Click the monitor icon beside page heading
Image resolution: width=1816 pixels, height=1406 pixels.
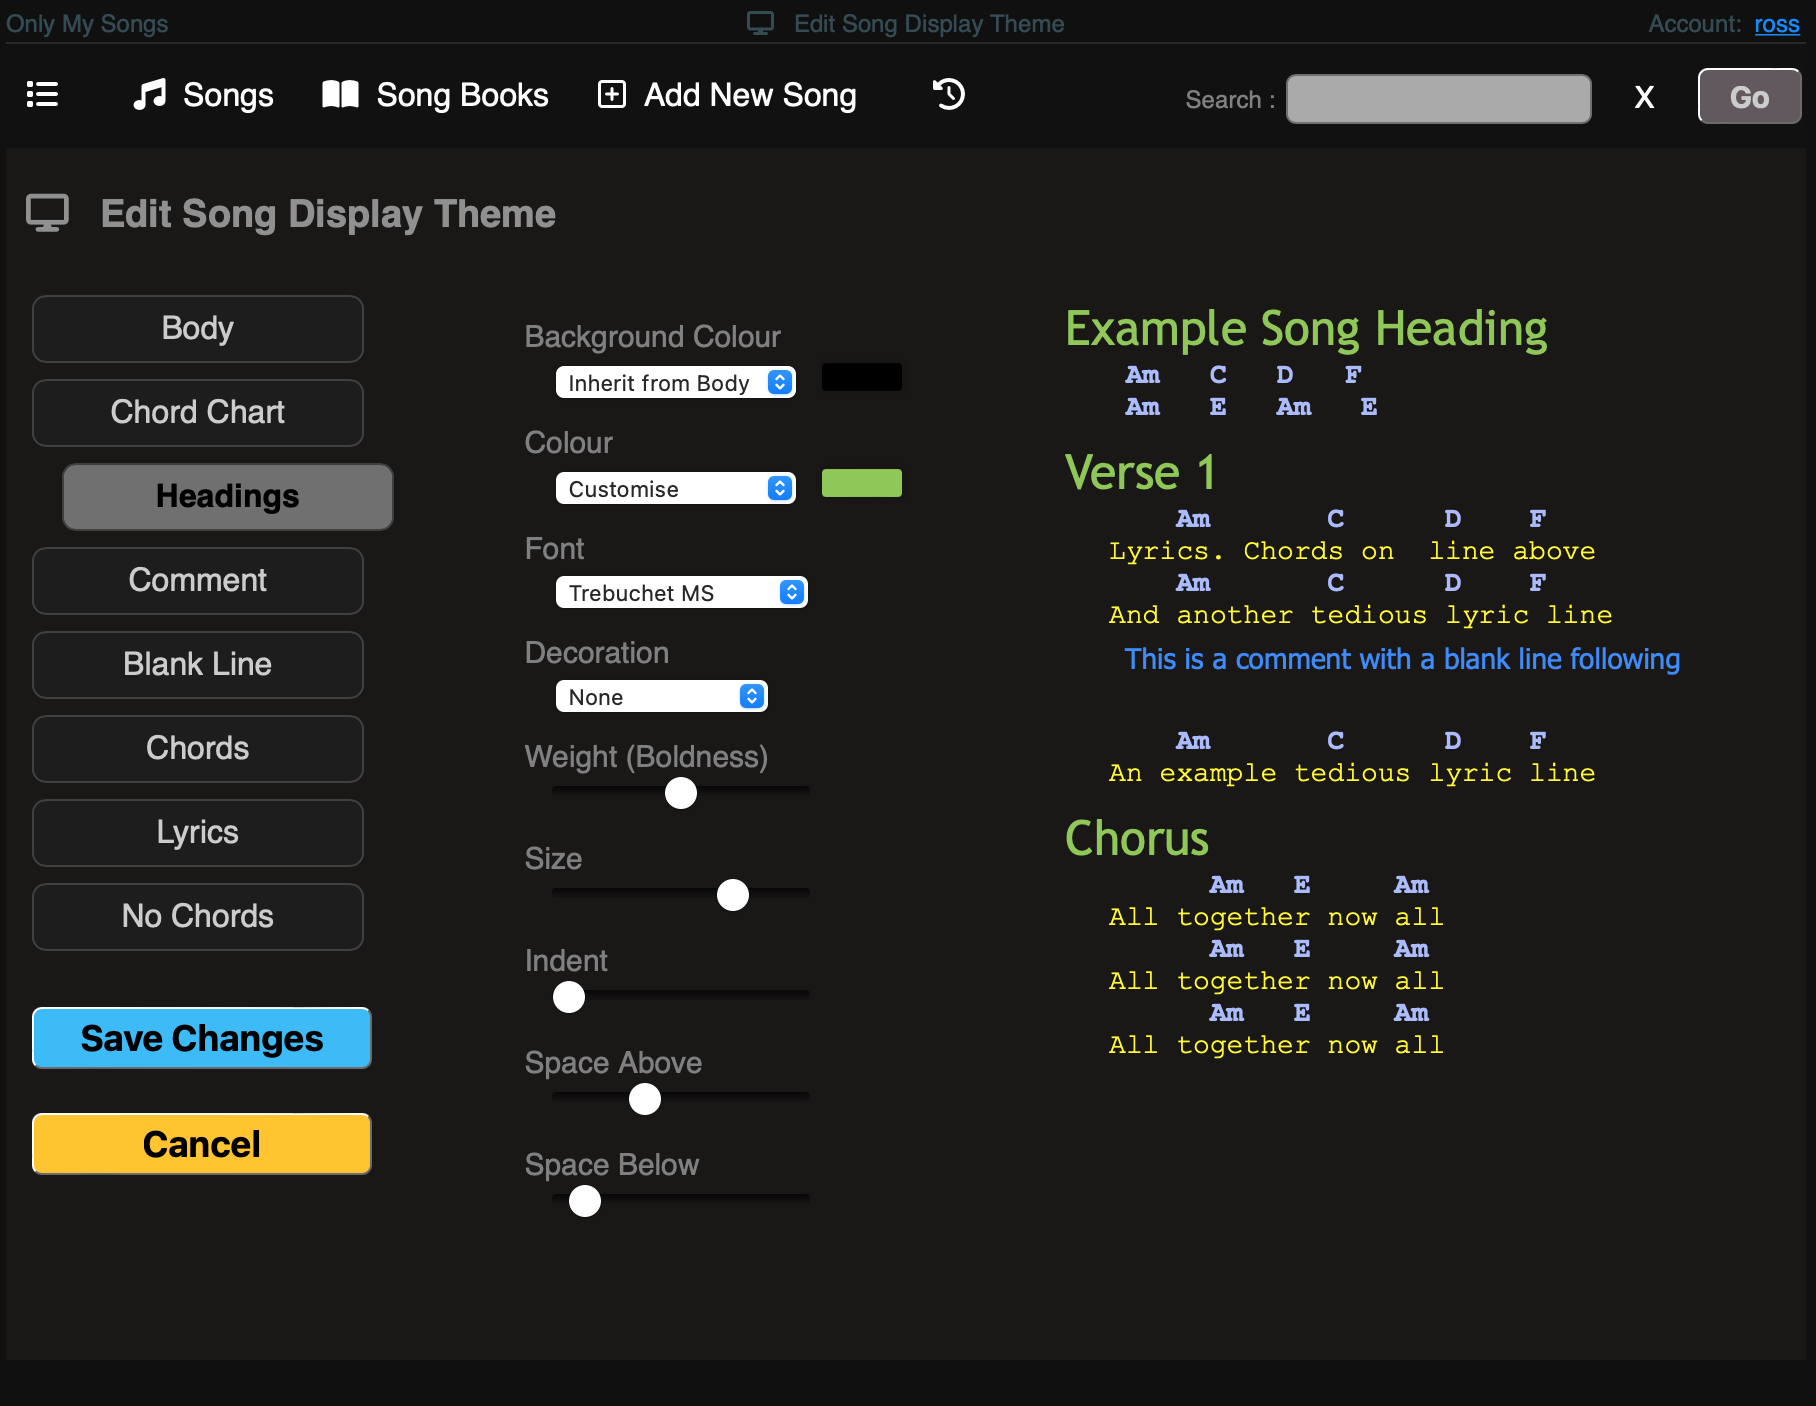(47, 213)
